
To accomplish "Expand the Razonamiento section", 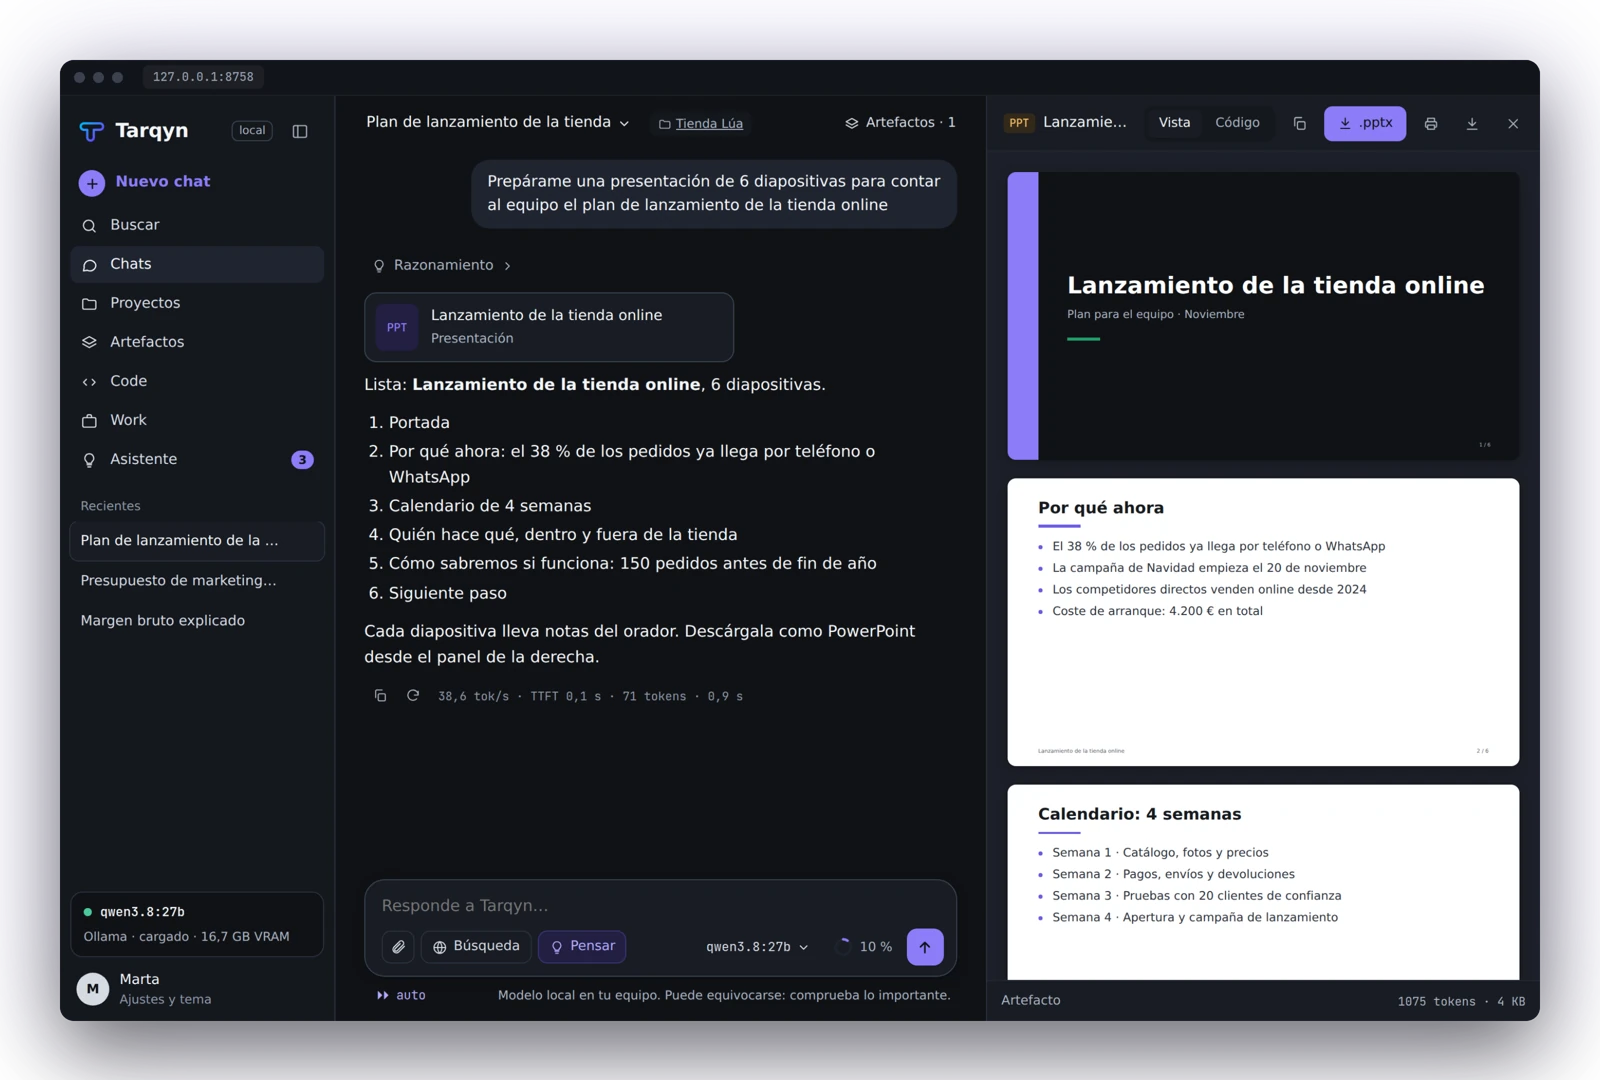I will tap(442, 265).
